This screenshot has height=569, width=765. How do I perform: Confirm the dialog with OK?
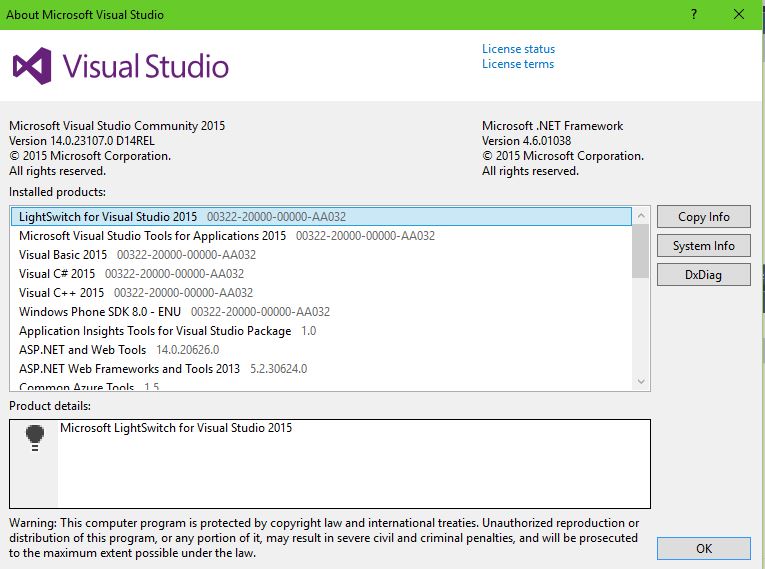[704, 549]
